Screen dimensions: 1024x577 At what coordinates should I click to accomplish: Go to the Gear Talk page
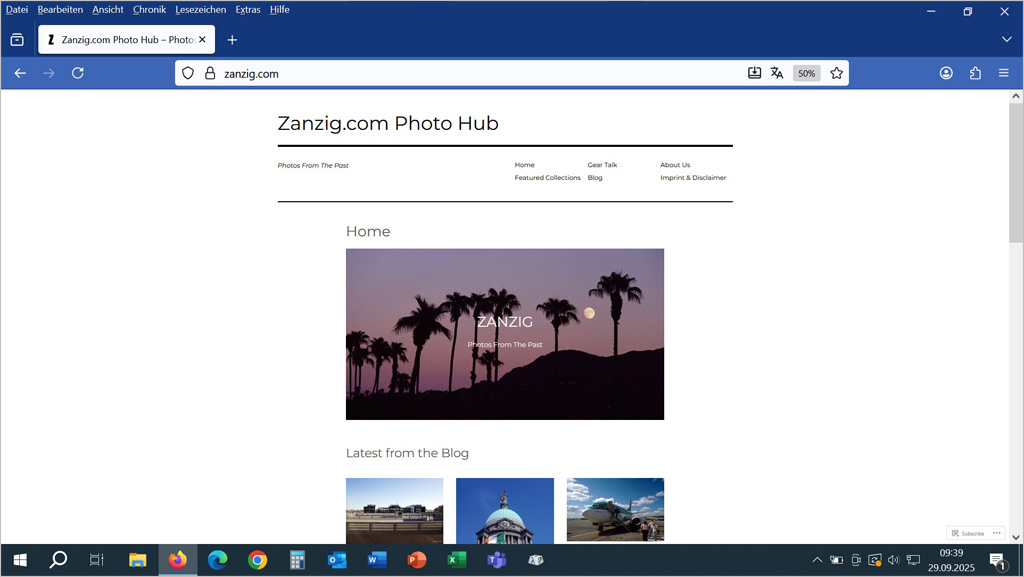tap(602, 165)
